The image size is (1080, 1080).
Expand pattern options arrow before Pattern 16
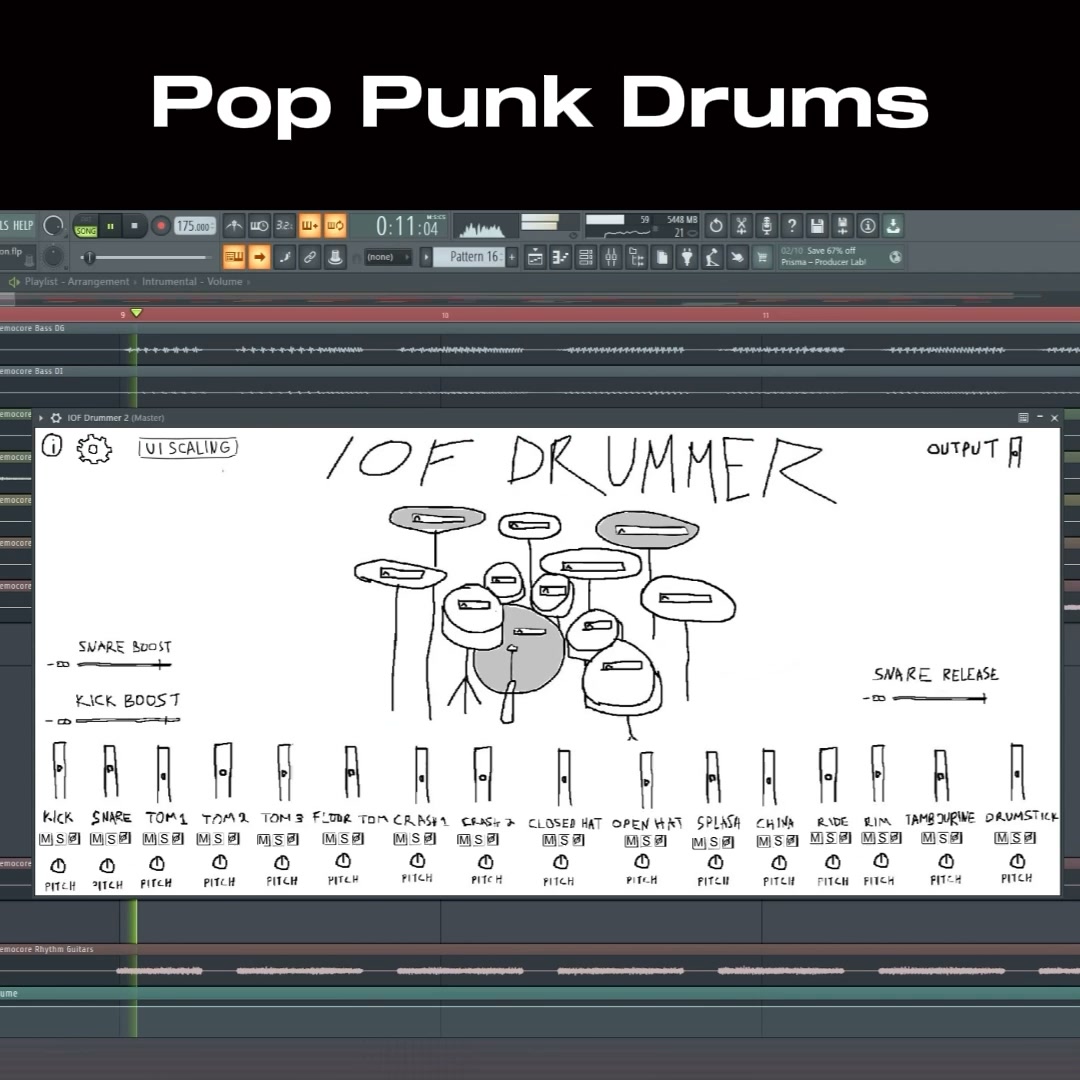click(426, 257)
